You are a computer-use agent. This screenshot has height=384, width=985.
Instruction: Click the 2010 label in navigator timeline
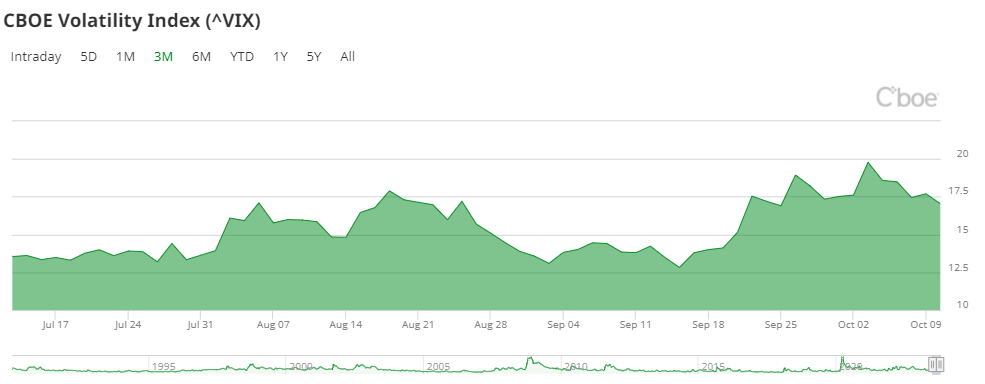tap(575, 366)
